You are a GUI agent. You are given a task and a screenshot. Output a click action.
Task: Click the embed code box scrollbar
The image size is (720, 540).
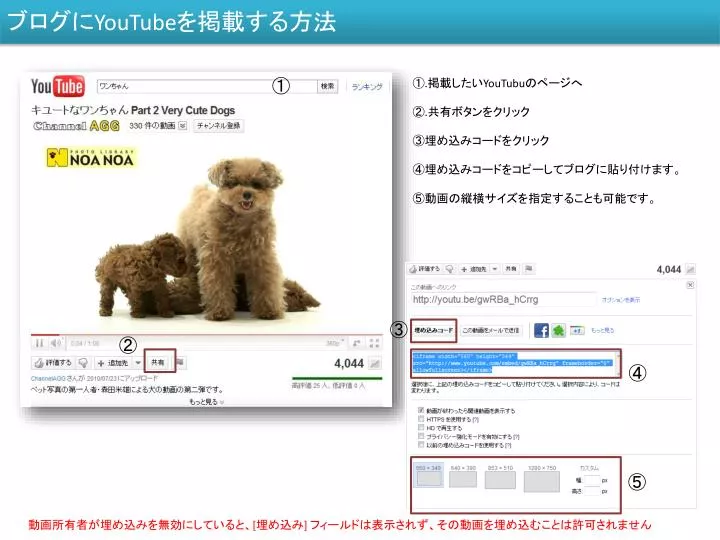(618, 363)
